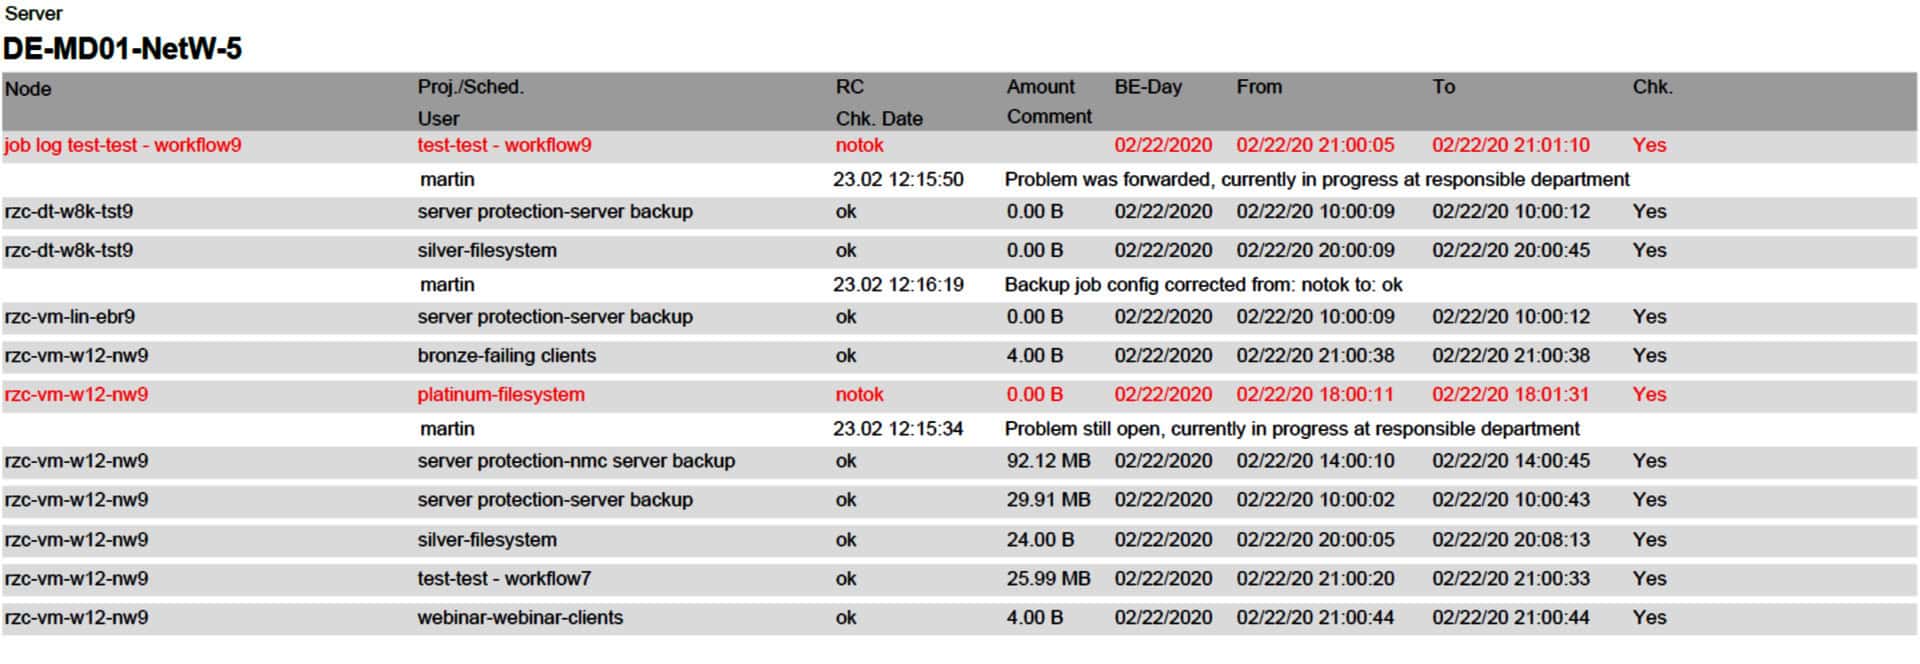This screenshot has height=664, width=1920.
Task: Click the RC column header
Action: [849, 87]
